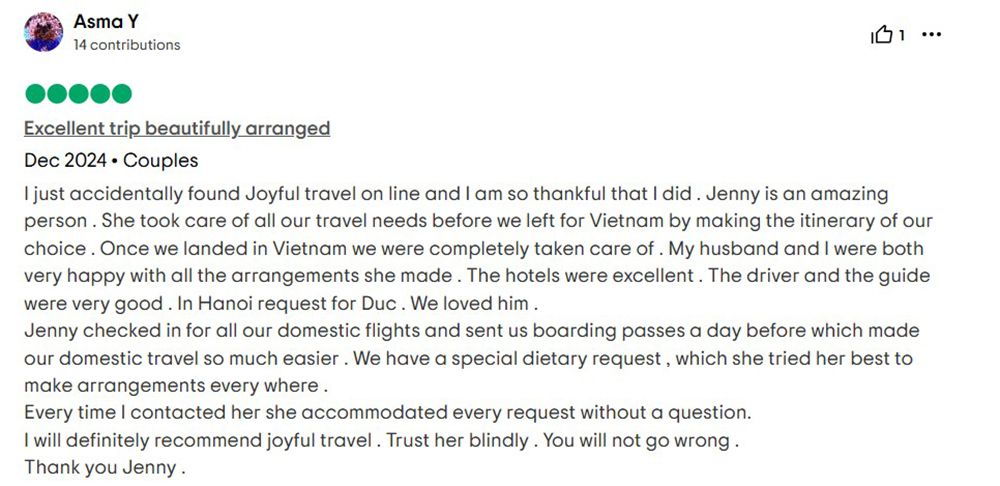
Task: Click the line starting "Every time I contacted her"
Action: coord(388,413)
